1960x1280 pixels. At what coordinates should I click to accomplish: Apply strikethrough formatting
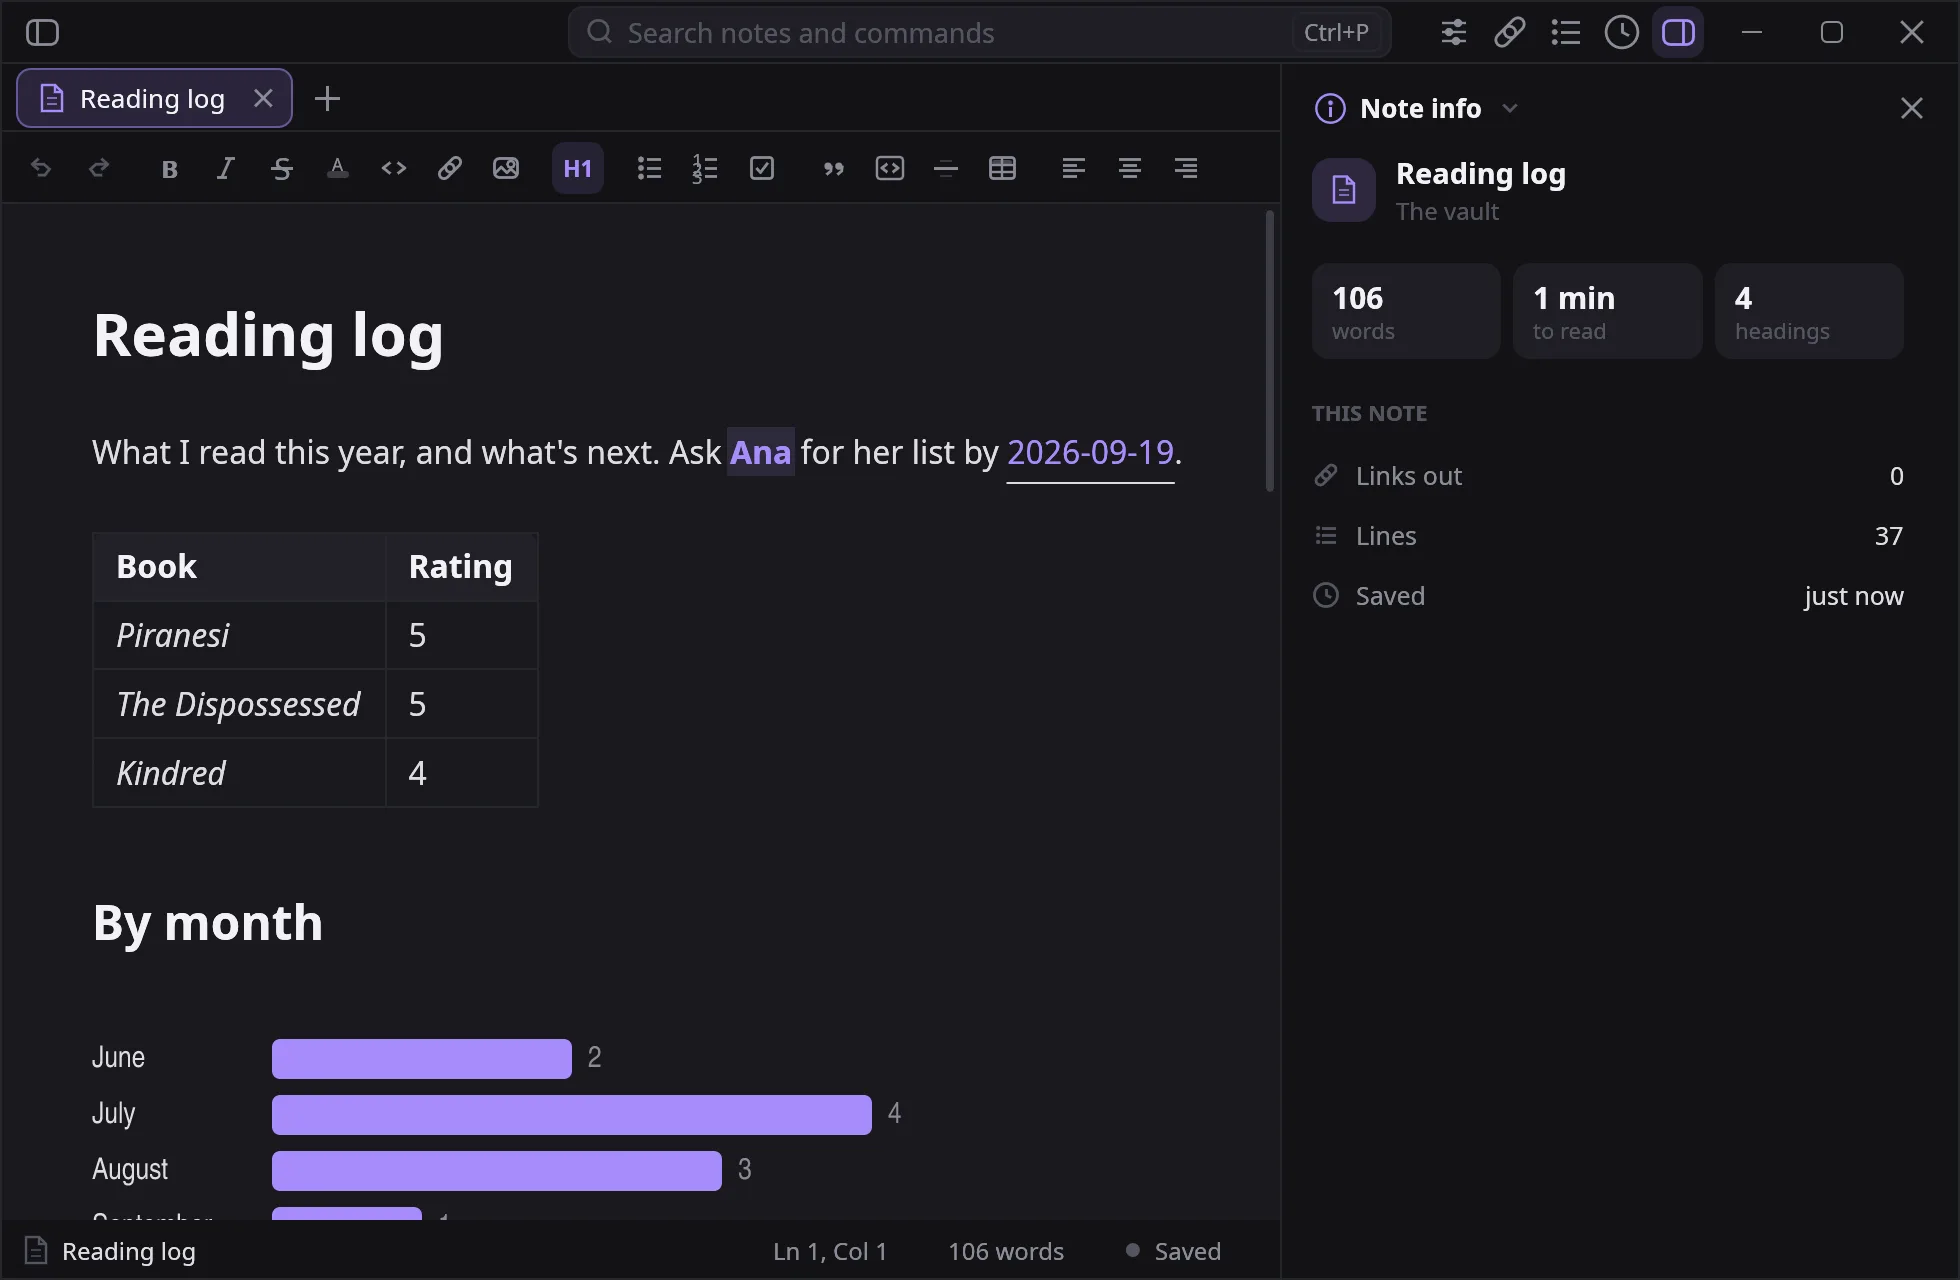coord(282,168)
